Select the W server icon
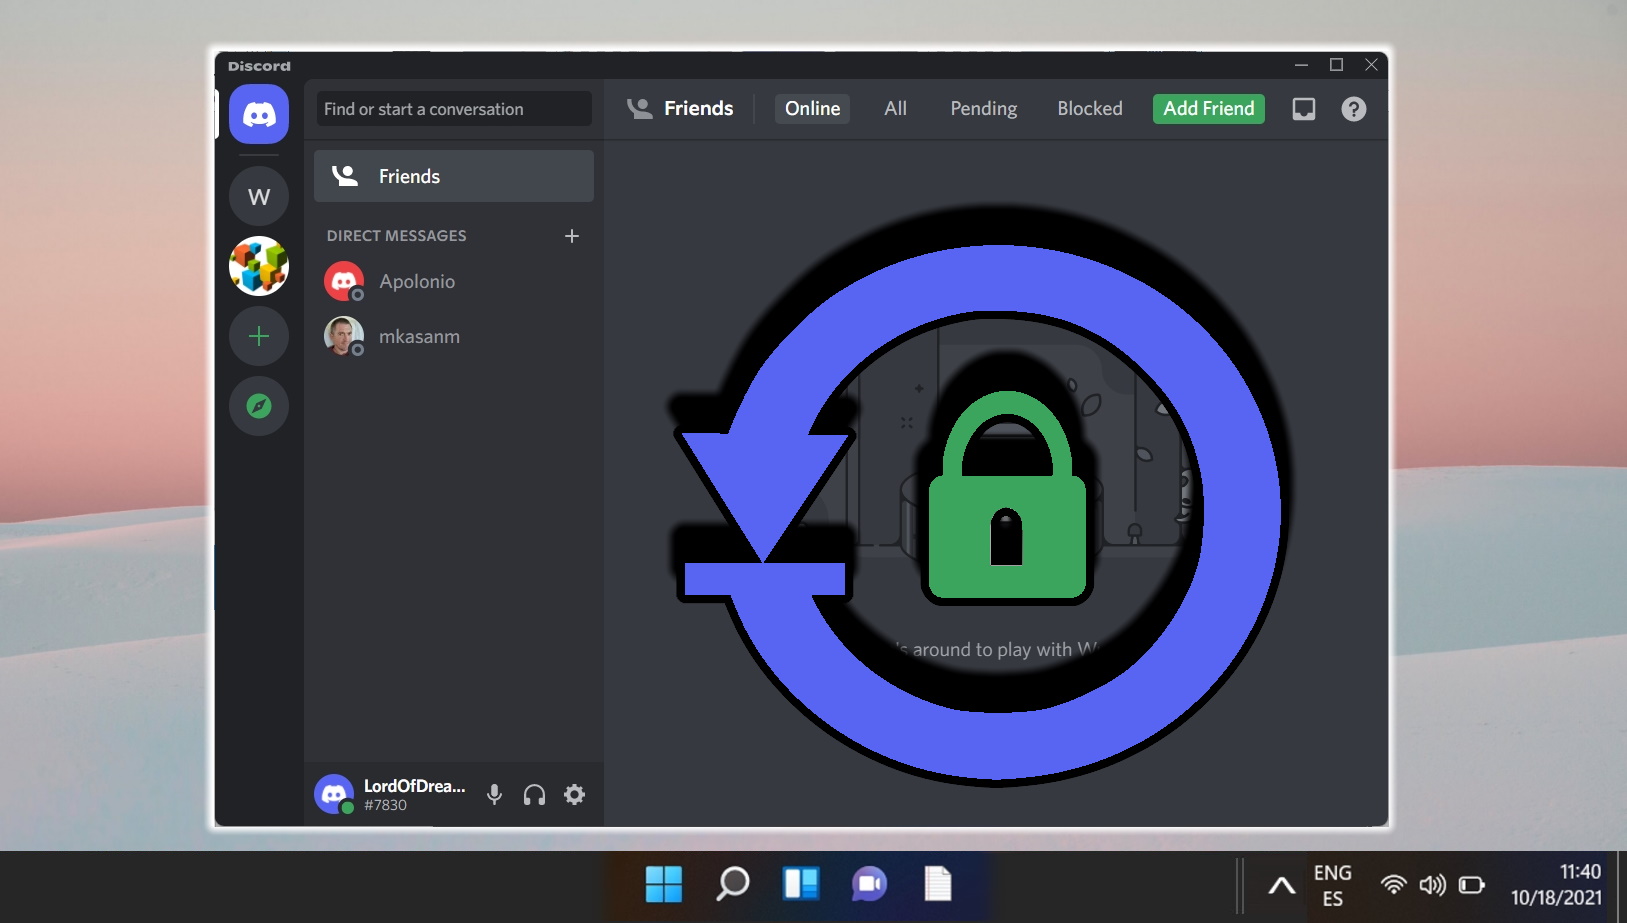This screenshot has height=923, width=1627. [258, 196]
